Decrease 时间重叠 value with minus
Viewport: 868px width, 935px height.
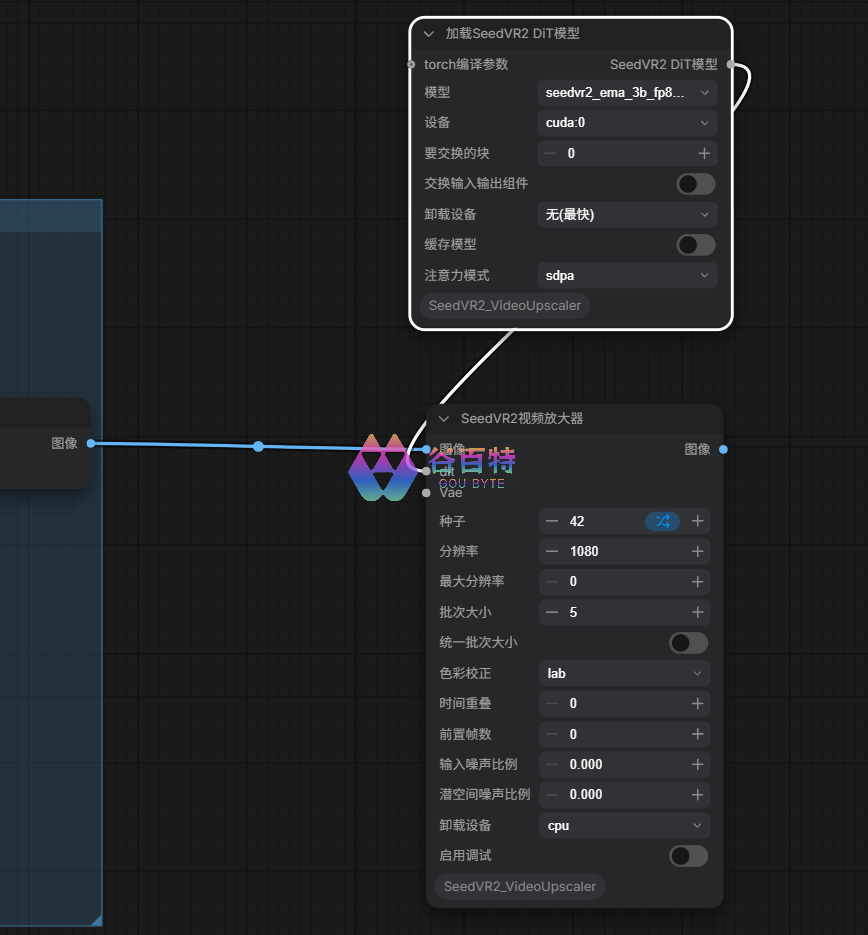552,704
